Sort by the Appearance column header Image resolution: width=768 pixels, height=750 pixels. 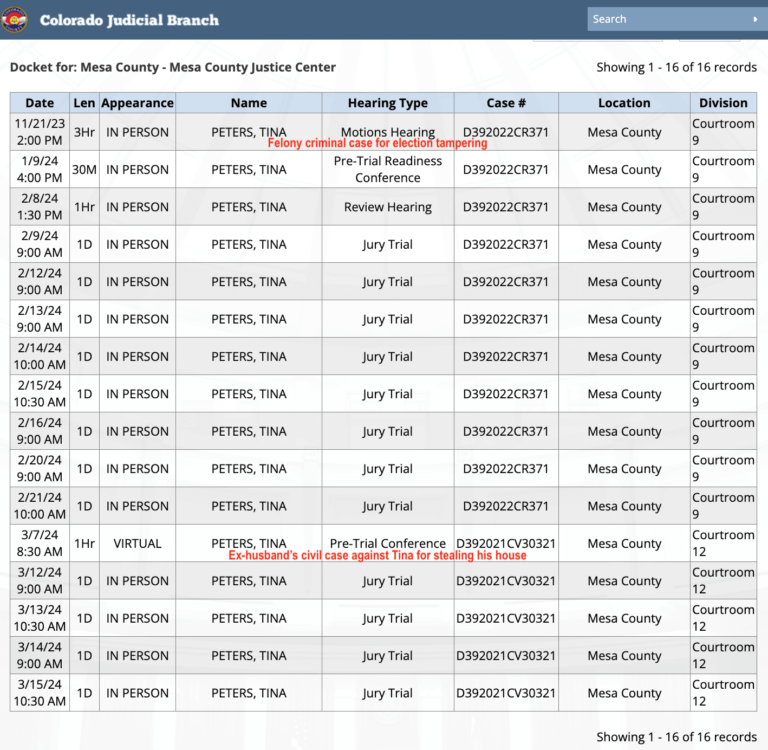coord(137,103)
